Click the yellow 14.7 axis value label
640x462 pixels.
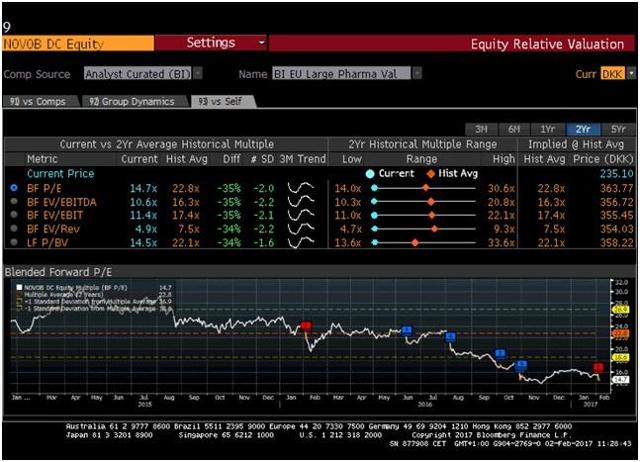point(620,380)
